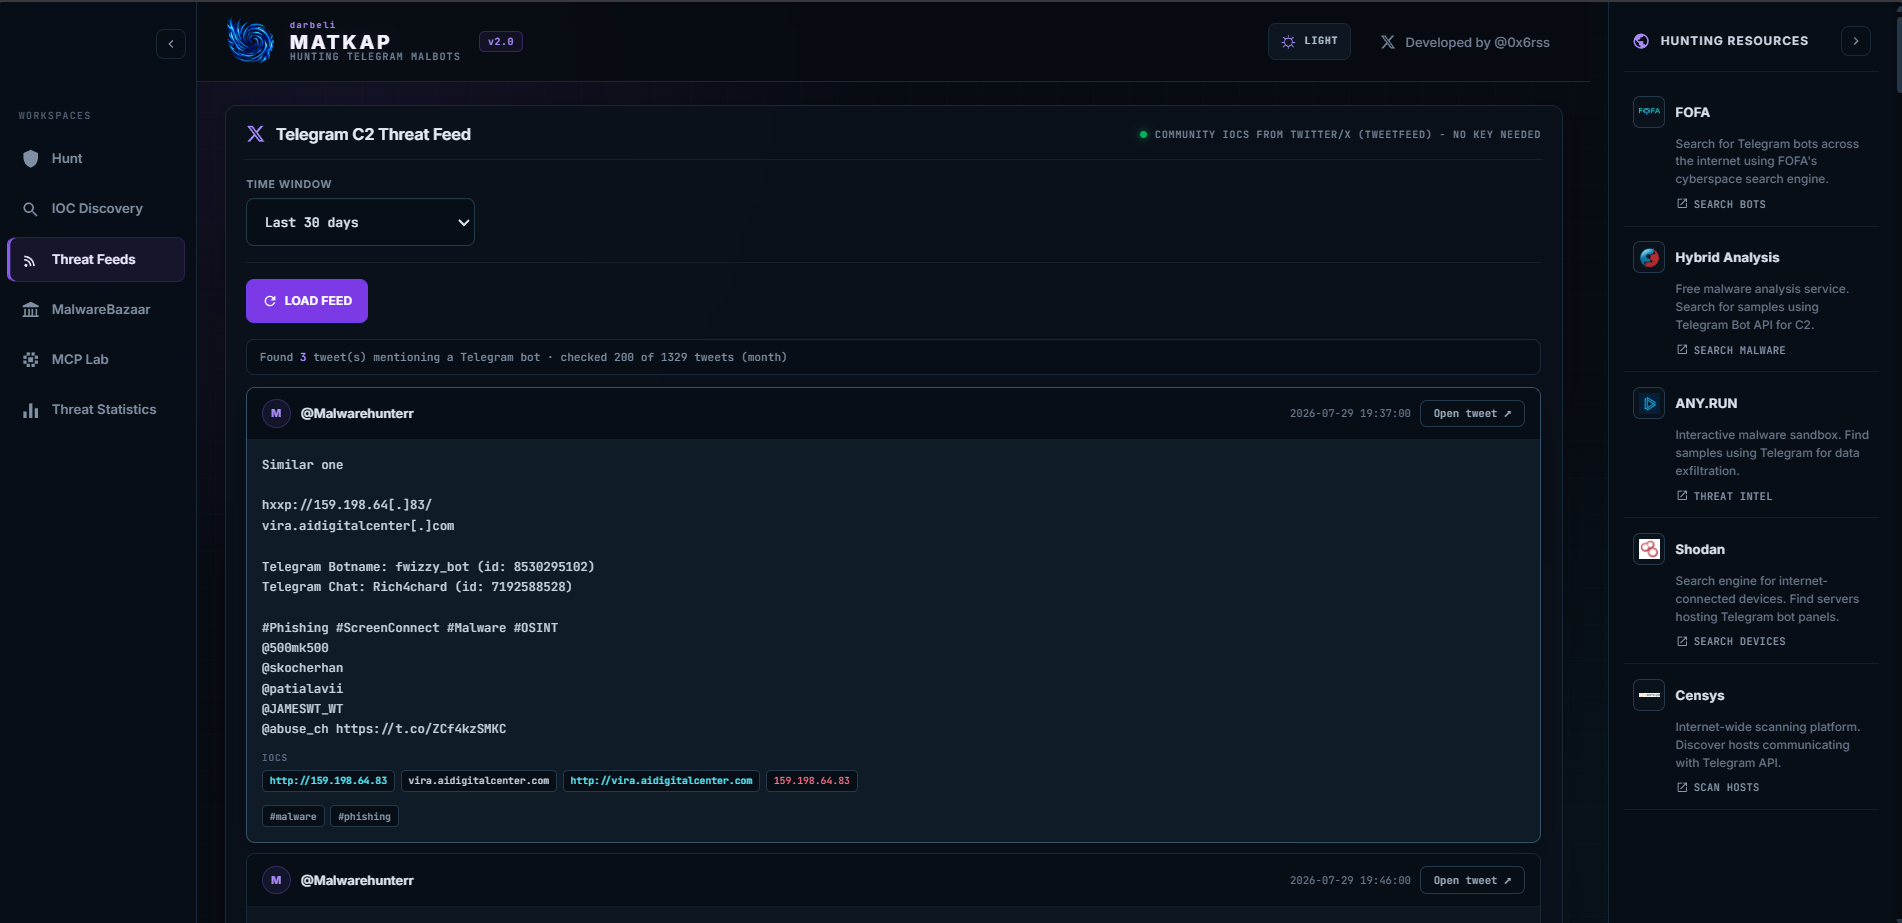Click the MalwareBazaar bank icon
Screen dimensions: 1902x923
(x=31, y=309)
